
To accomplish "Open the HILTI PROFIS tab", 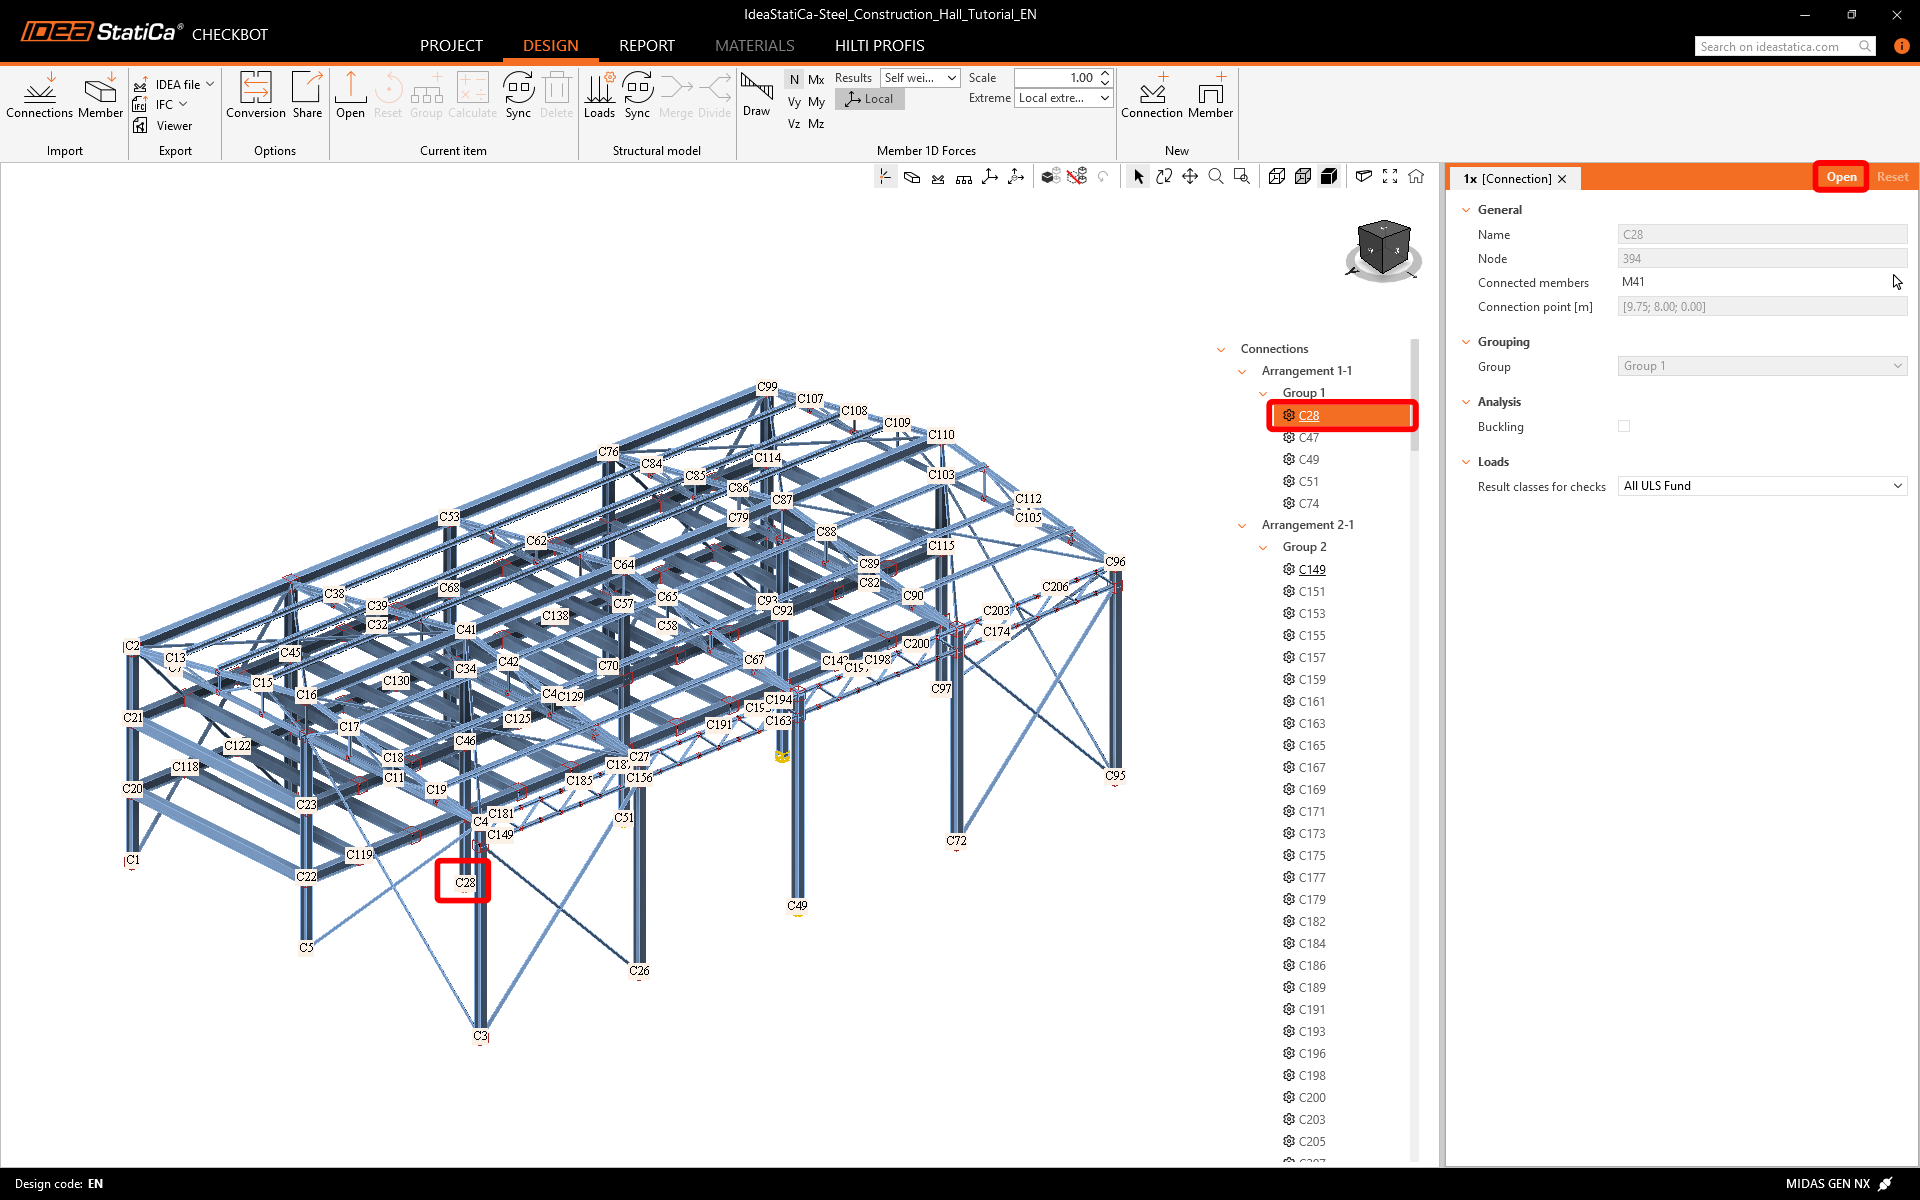I will [879, 46].
